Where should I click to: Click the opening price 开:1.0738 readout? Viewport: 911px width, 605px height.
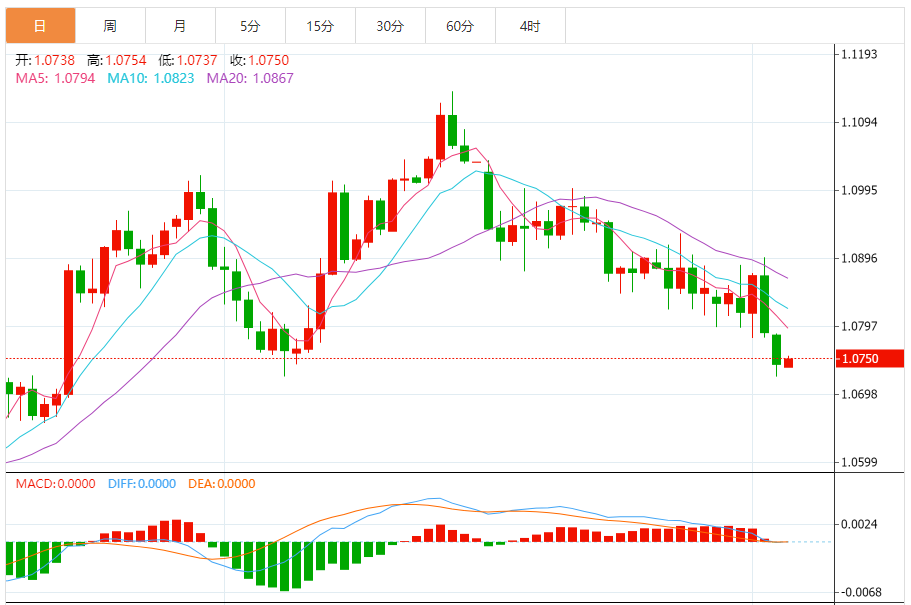45,60
